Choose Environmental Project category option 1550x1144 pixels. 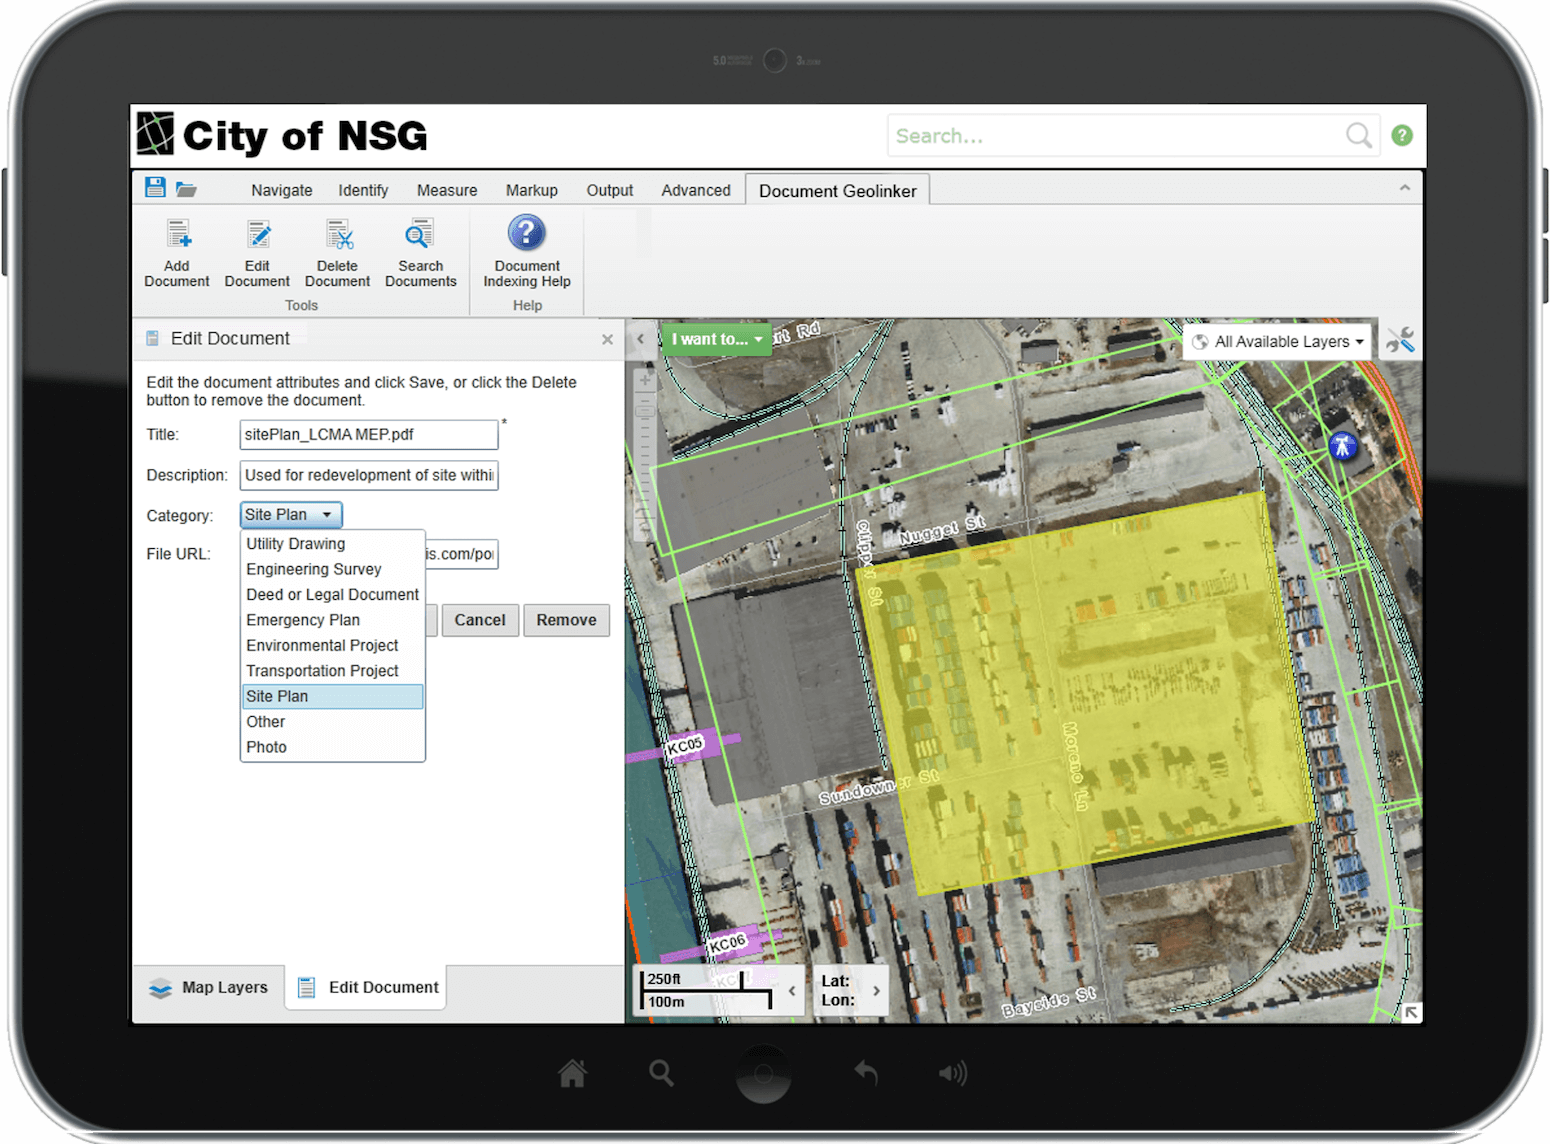pyautogui.click(x=333, y=646)
